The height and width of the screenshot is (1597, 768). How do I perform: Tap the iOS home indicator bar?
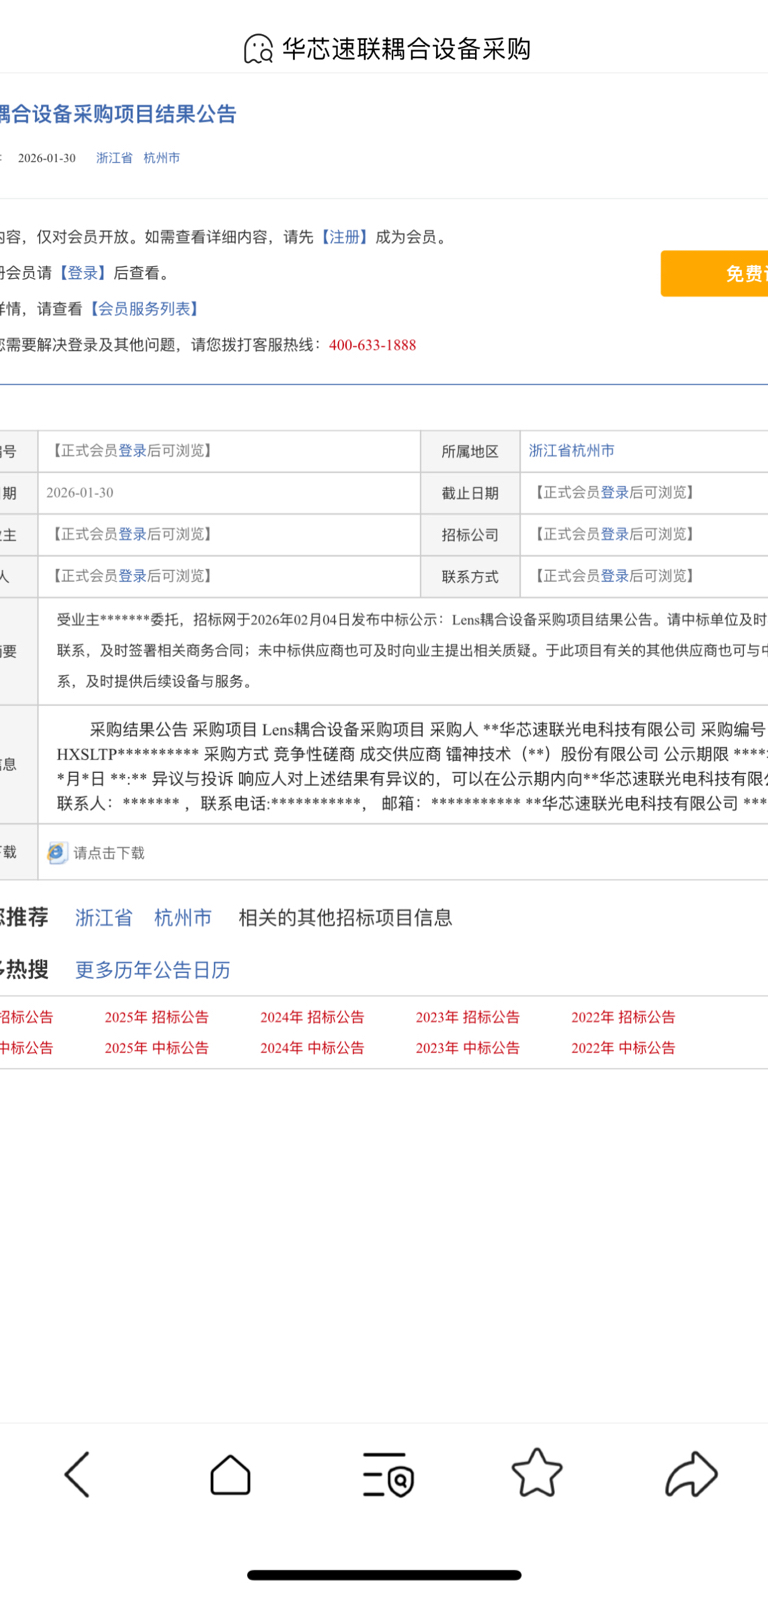384,1575
